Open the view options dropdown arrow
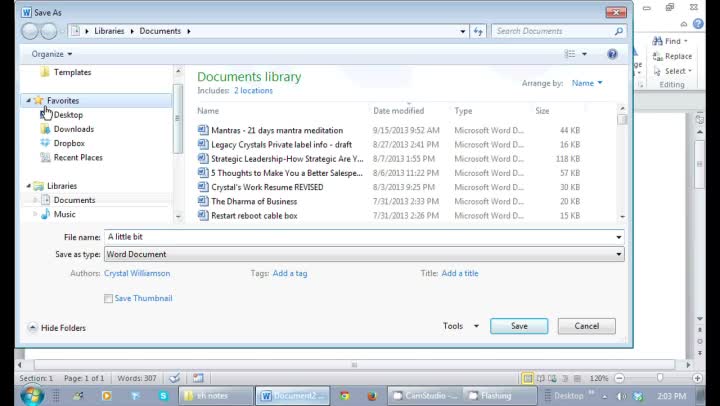The height and width of the screenshot is (406, 720). point(584,54)
